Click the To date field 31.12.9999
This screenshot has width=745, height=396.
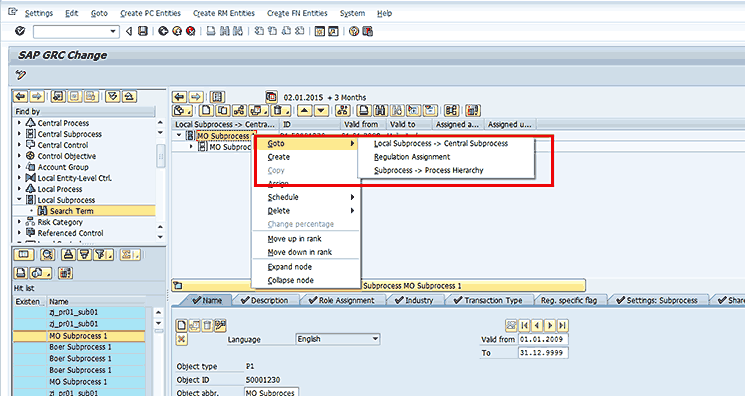(x=543, y=353)
